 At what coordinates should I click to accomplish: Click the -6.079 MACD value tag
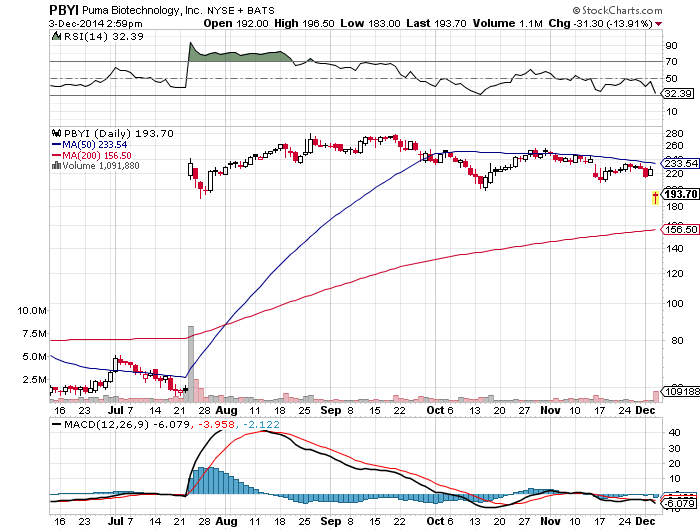coord(680,504)
